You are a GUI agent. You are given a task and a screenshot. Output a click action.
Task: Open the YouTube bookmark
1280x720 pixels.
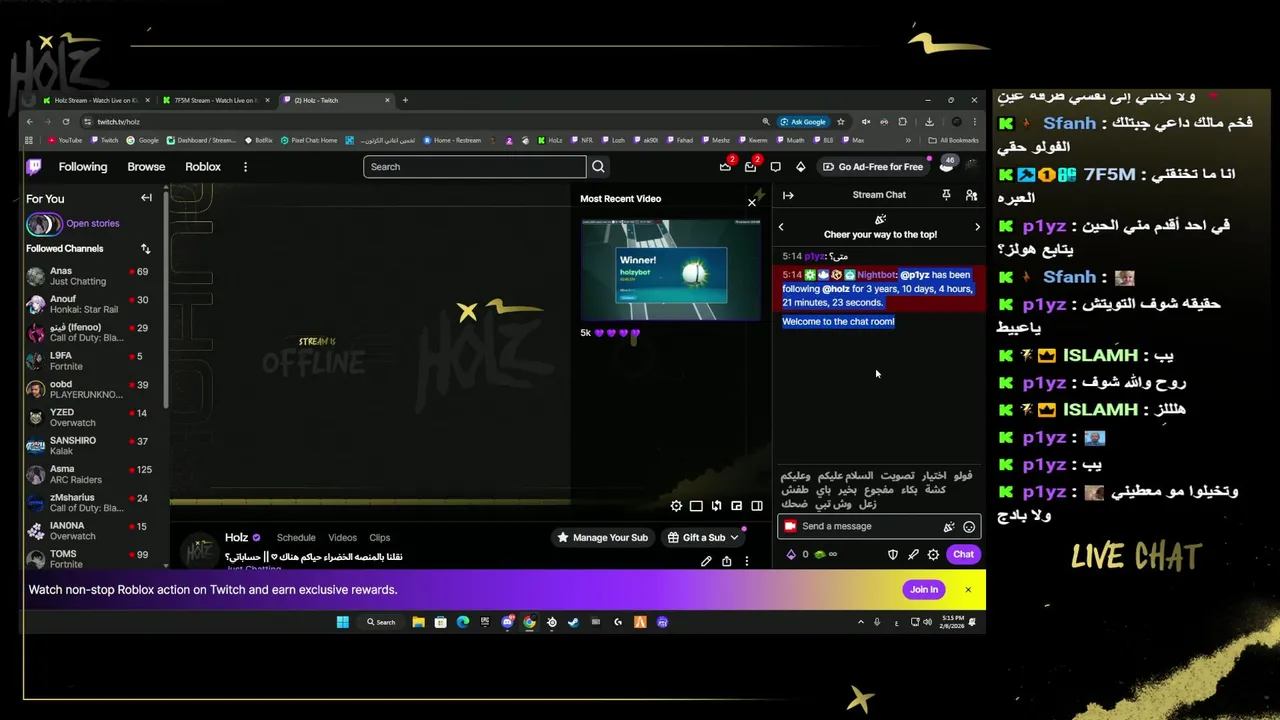pyautogui.click(x=66, y=140)
